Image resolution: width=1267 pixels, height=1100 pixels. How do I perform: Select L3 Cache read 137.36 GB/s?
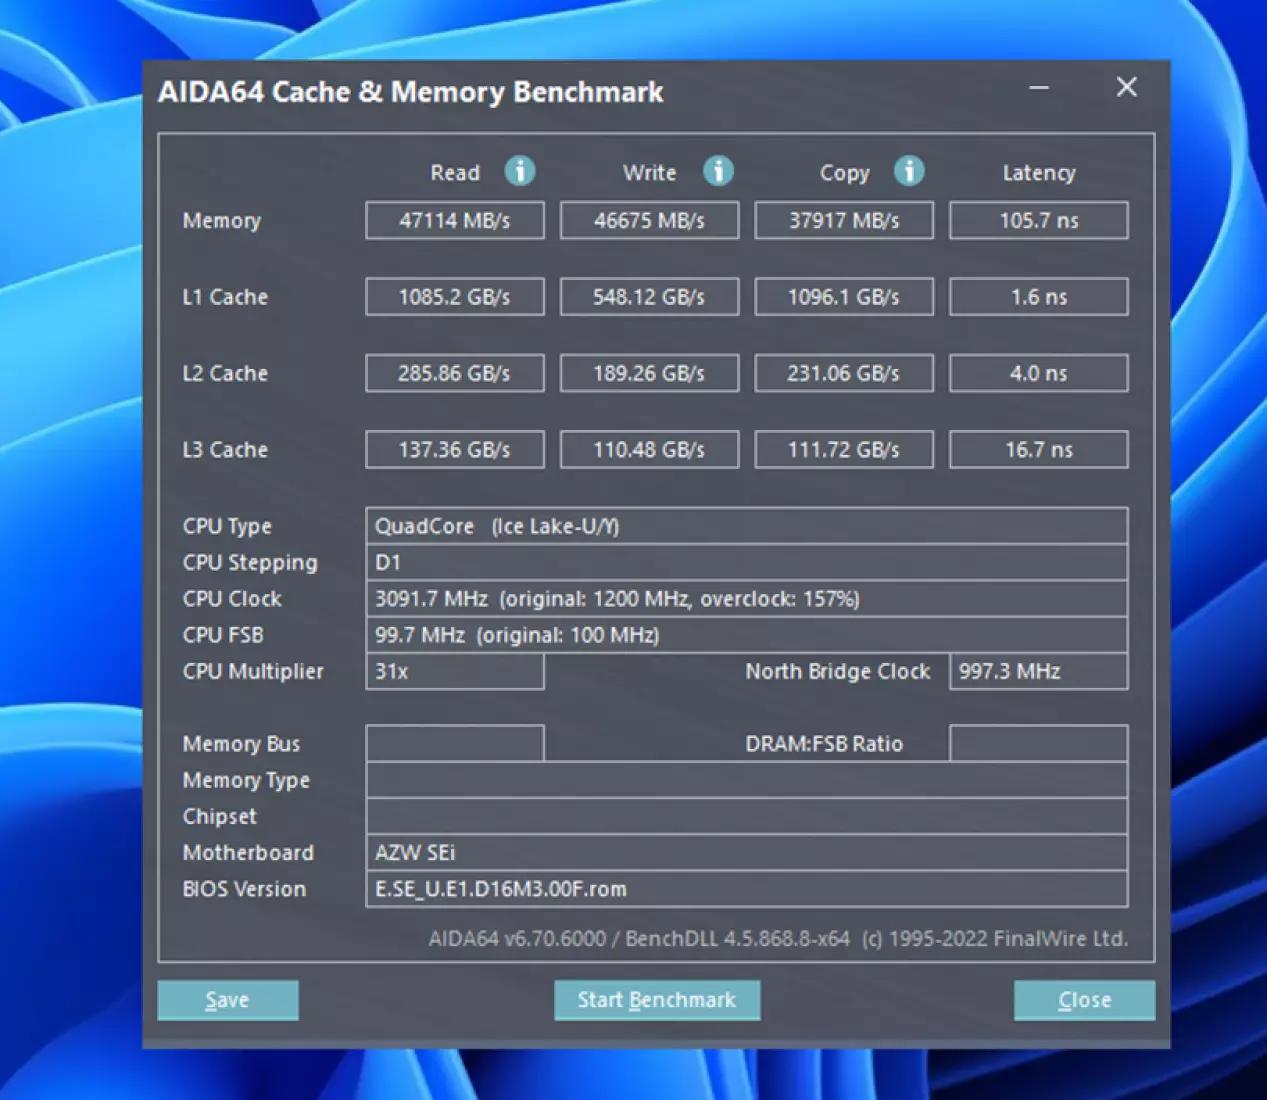(x=455, y=450)
